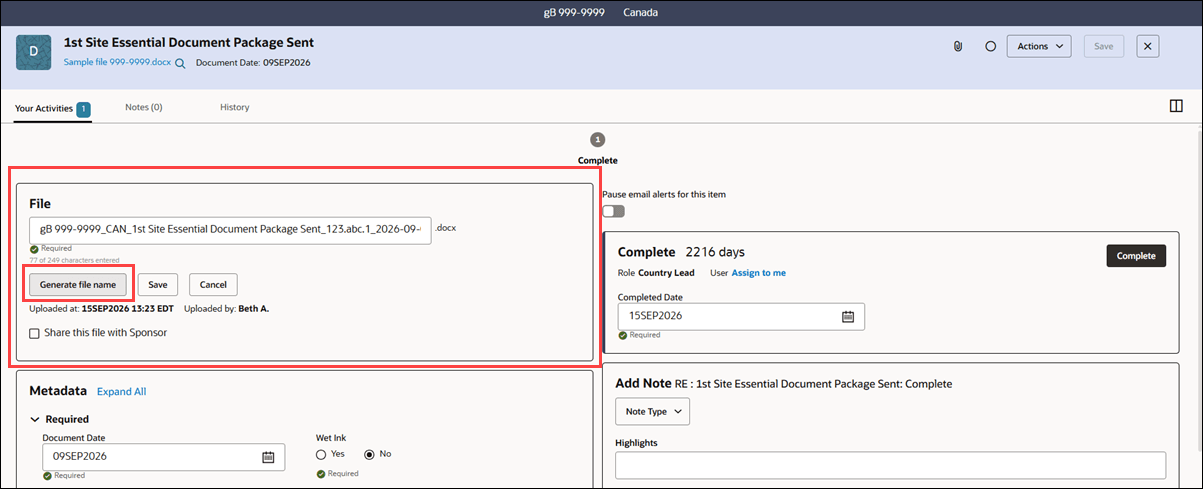Screen dimensions: 1203x489
Task: Click the Assign to me link
Action: 758,273
